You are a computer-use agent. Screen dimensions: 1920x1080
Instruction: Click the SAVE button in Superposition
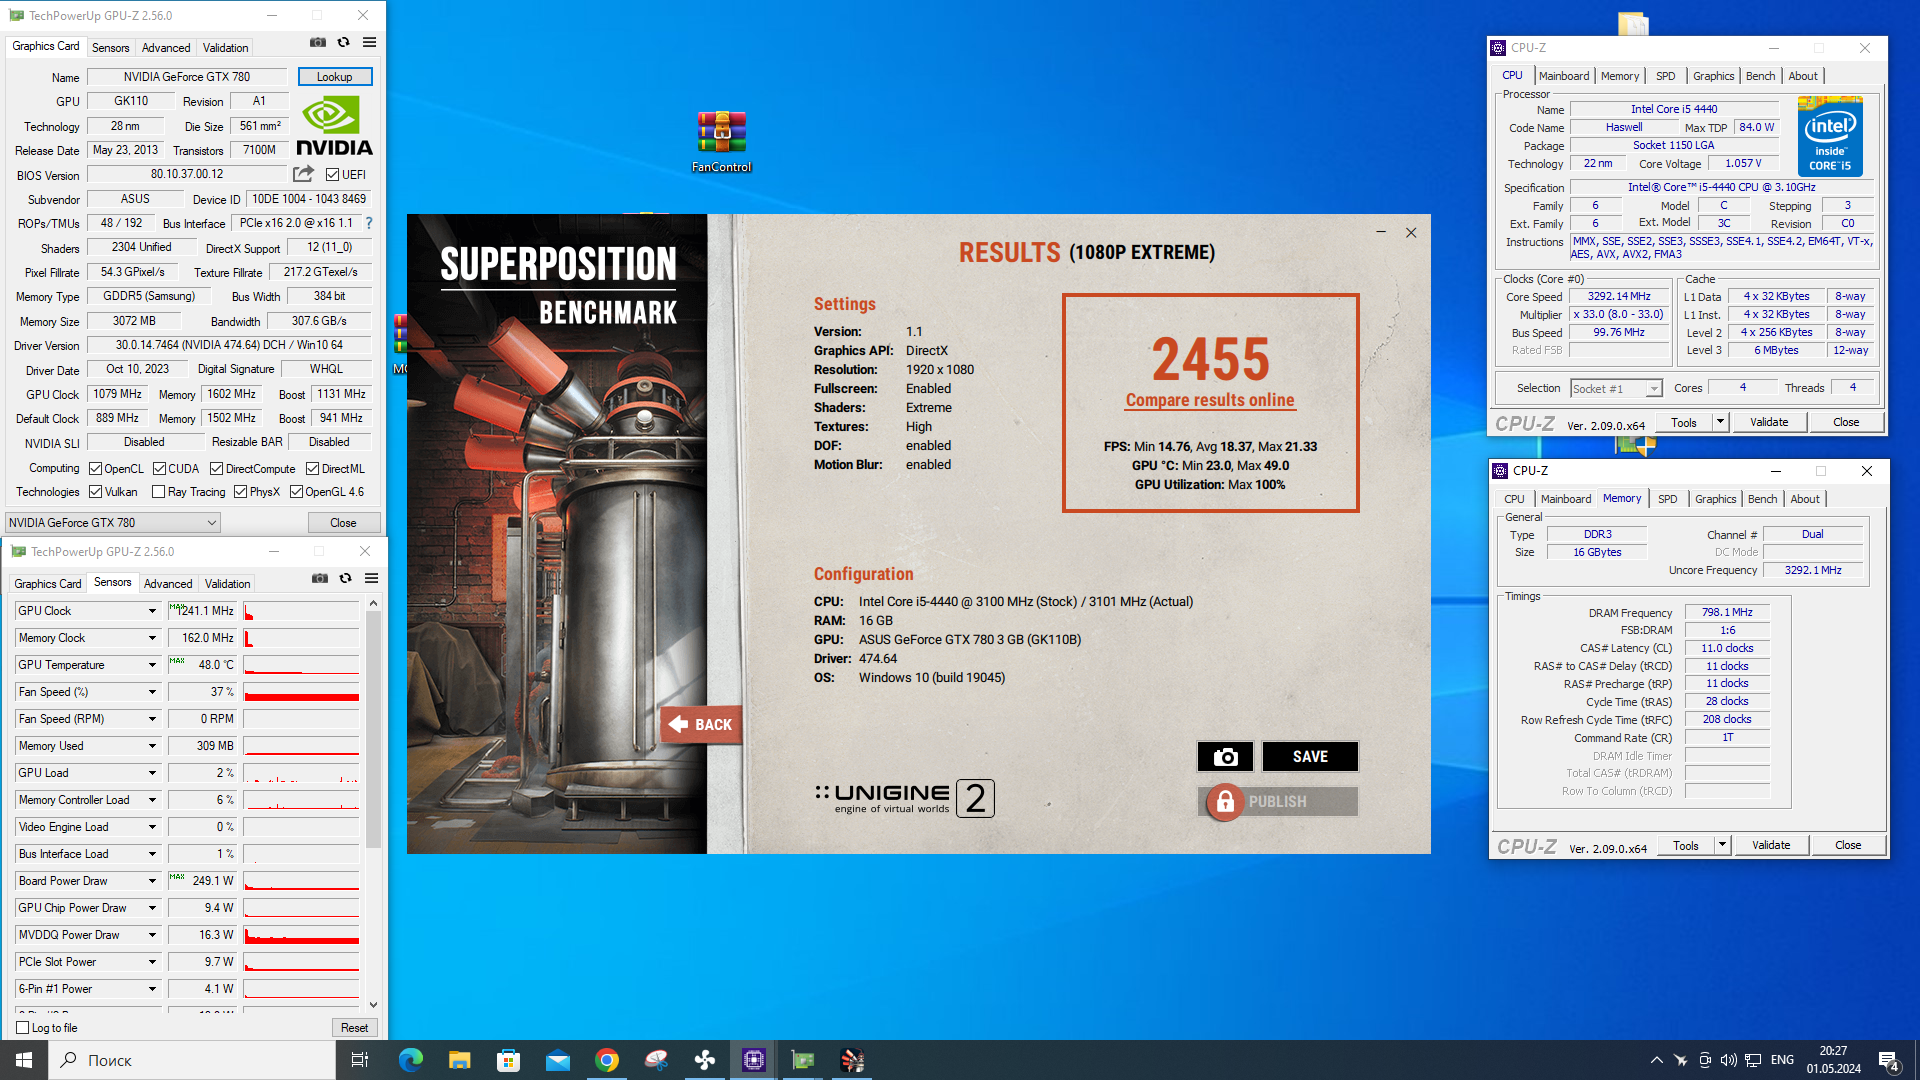[x=1310, y=757]
